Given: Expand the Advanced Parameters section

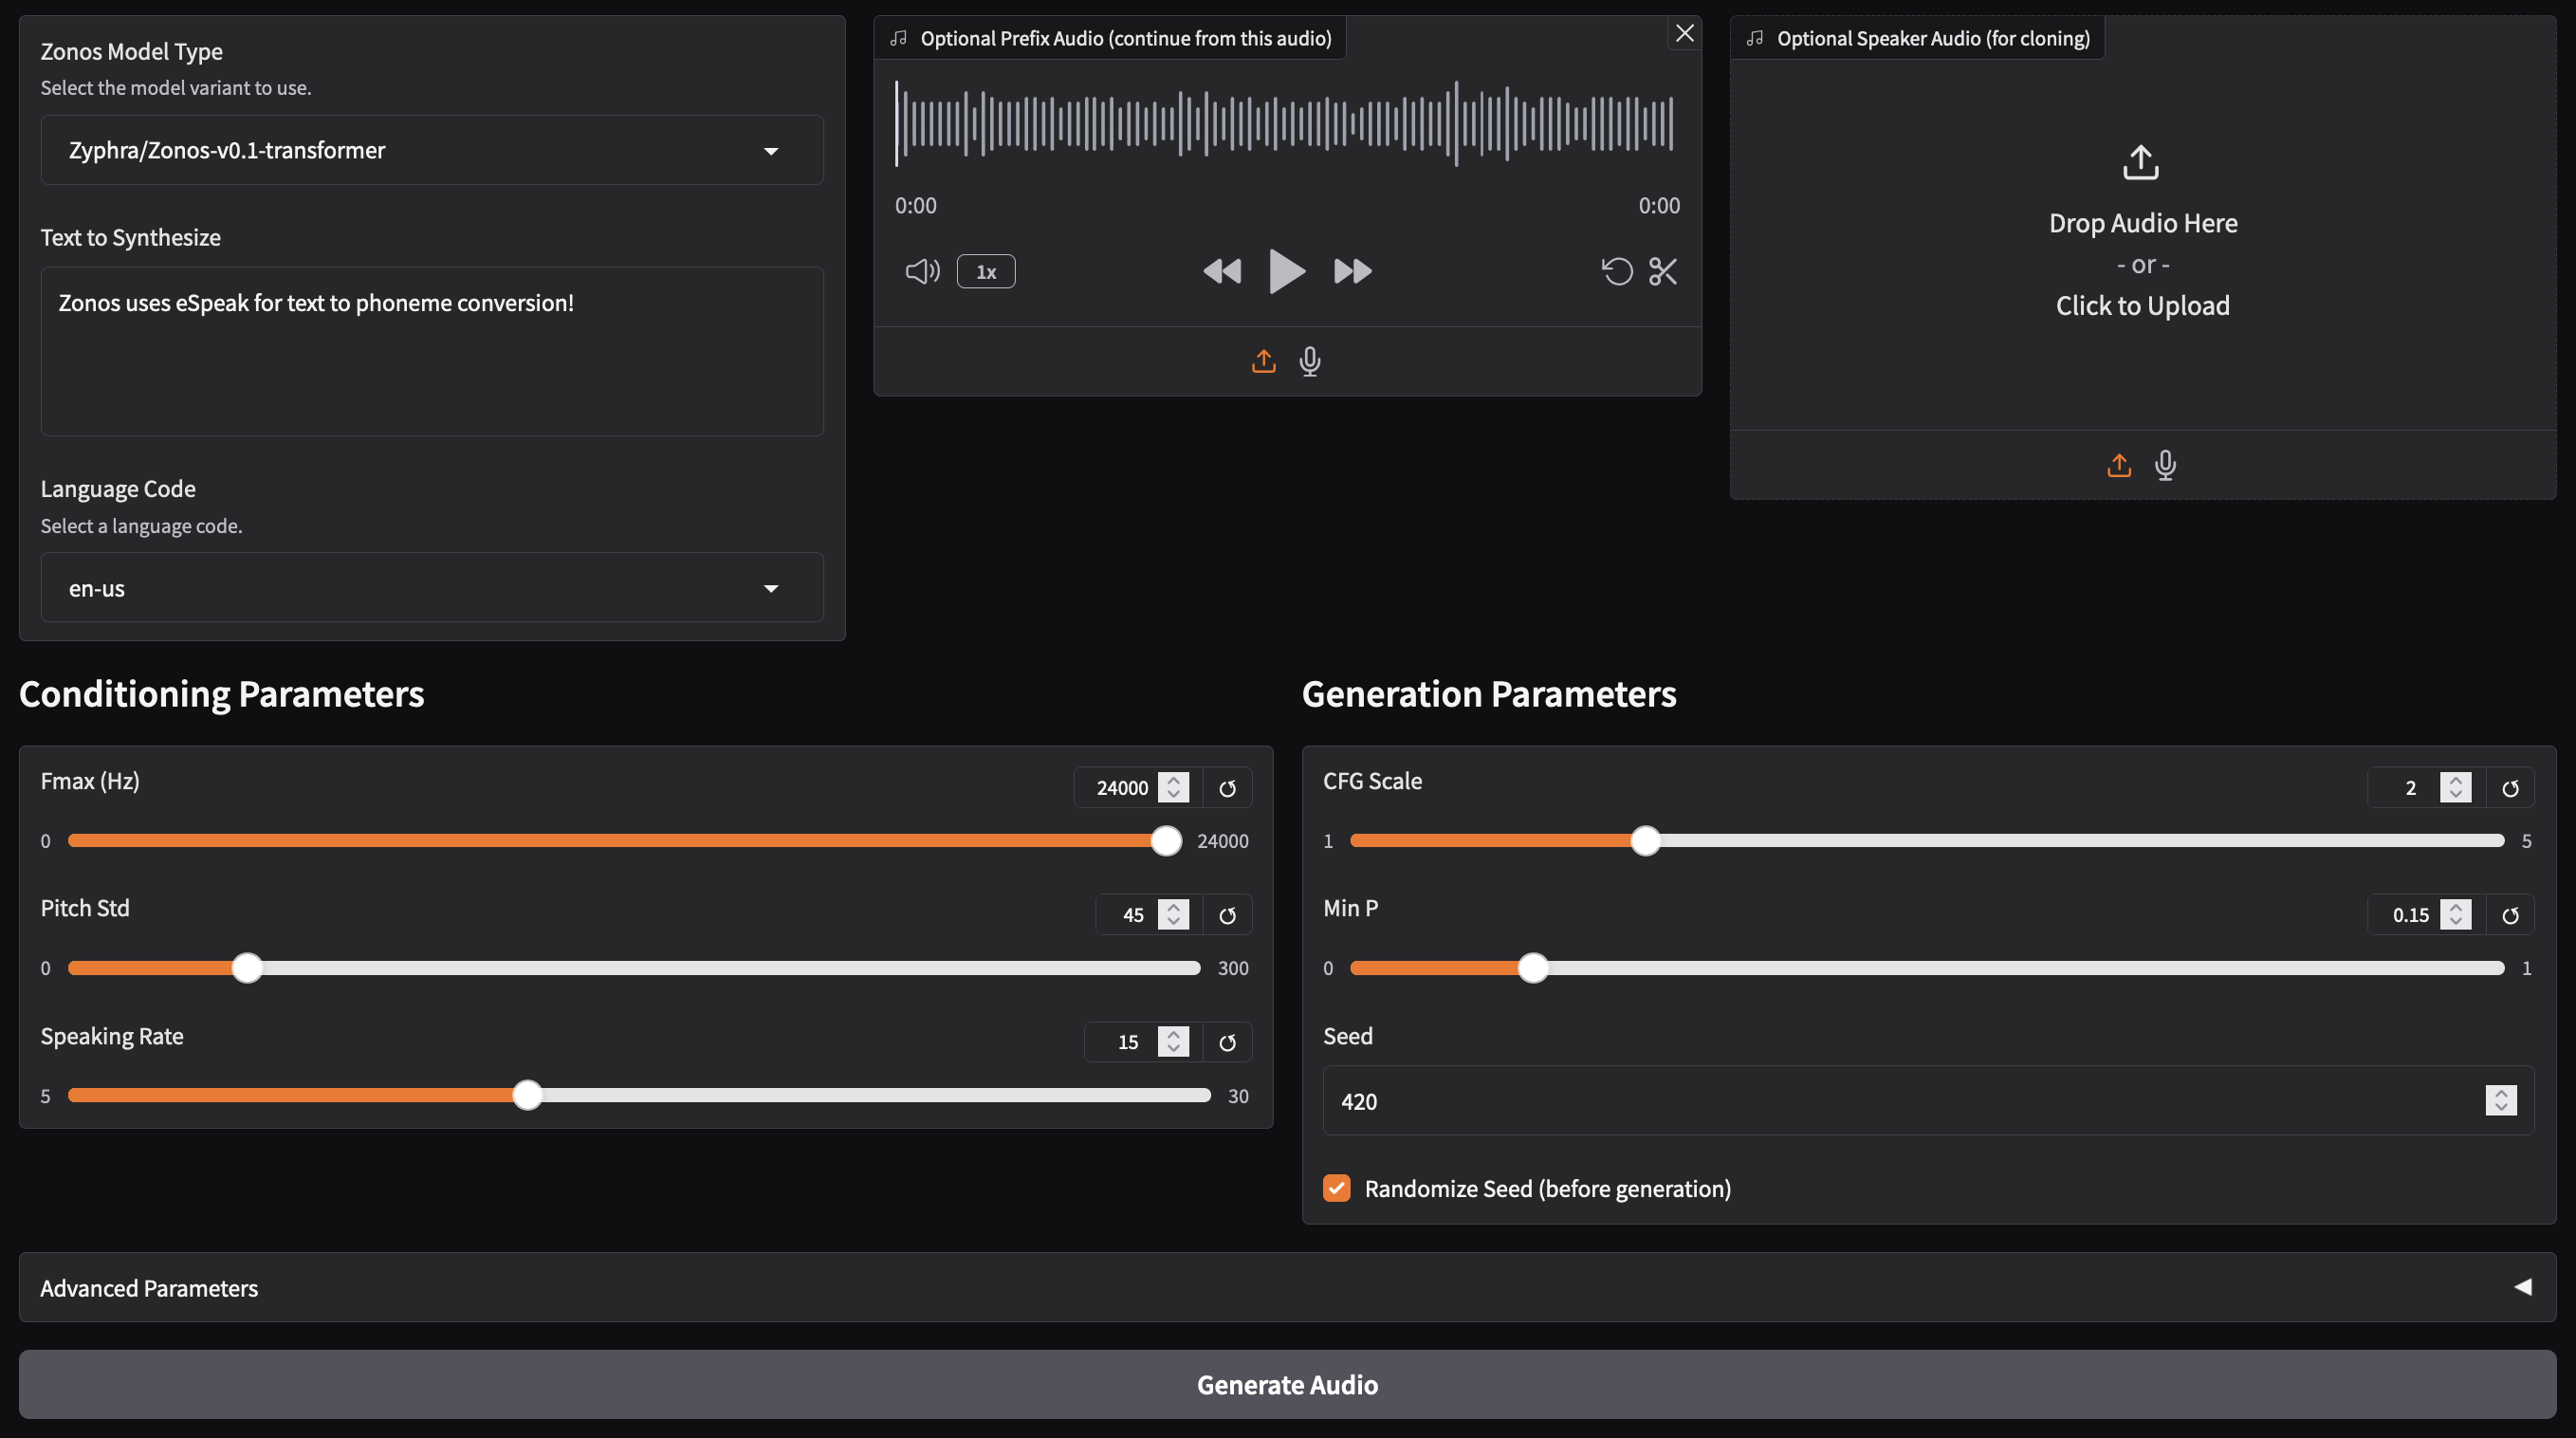Looking at the screenshot, I should click(x=1288, y=1288).
